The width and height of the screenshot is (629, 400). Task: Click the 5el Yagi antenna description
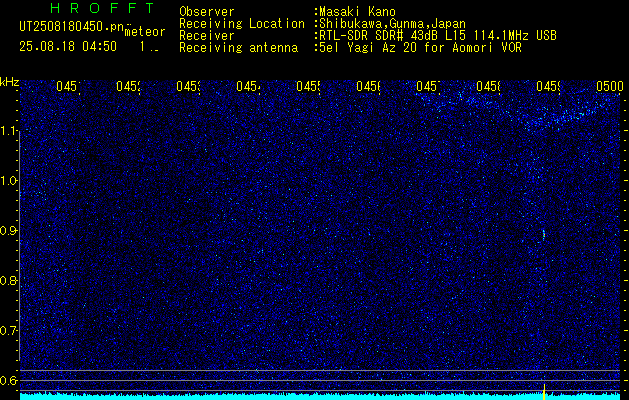coord(420,48)
